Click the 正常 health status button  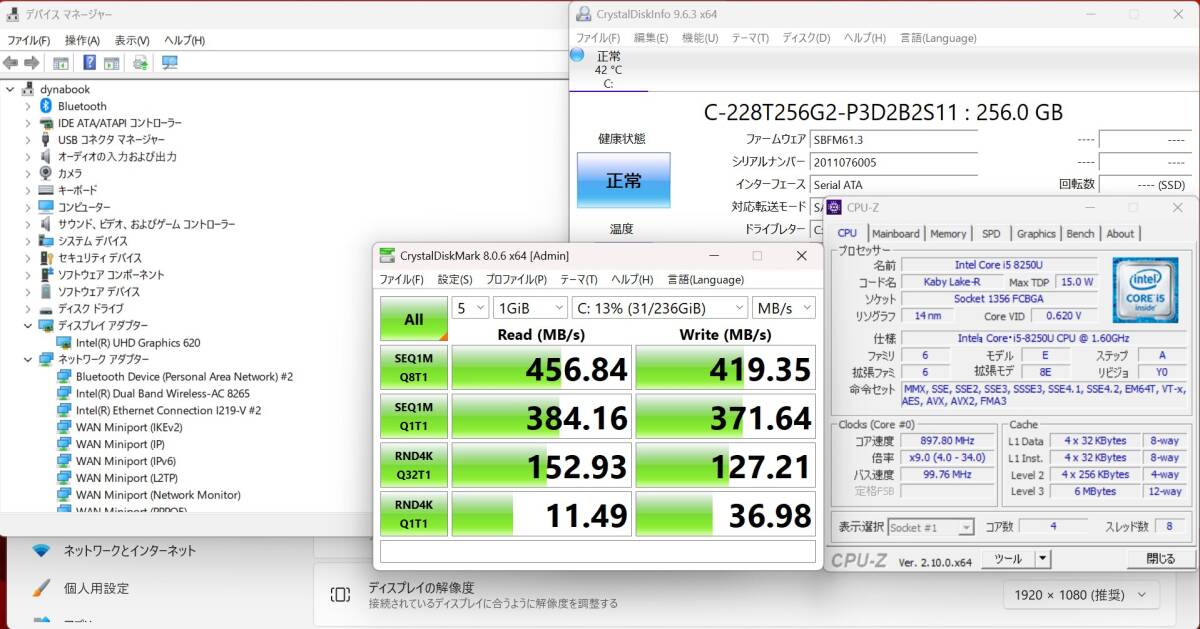[624, 181]
